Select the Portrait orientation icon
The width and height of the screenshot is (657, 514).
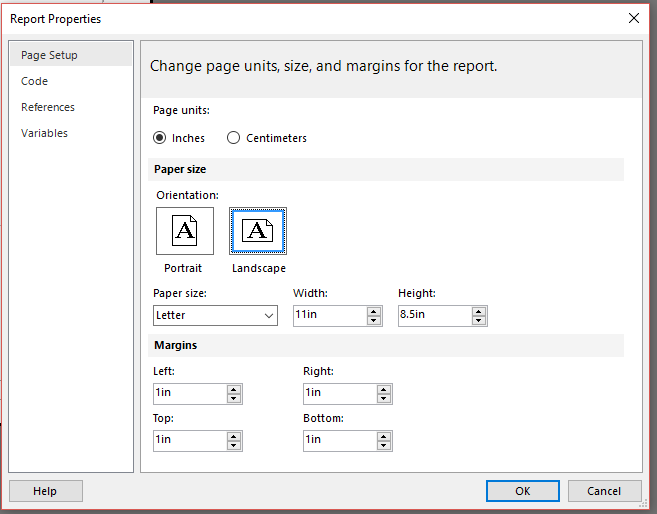coord(185,231)
